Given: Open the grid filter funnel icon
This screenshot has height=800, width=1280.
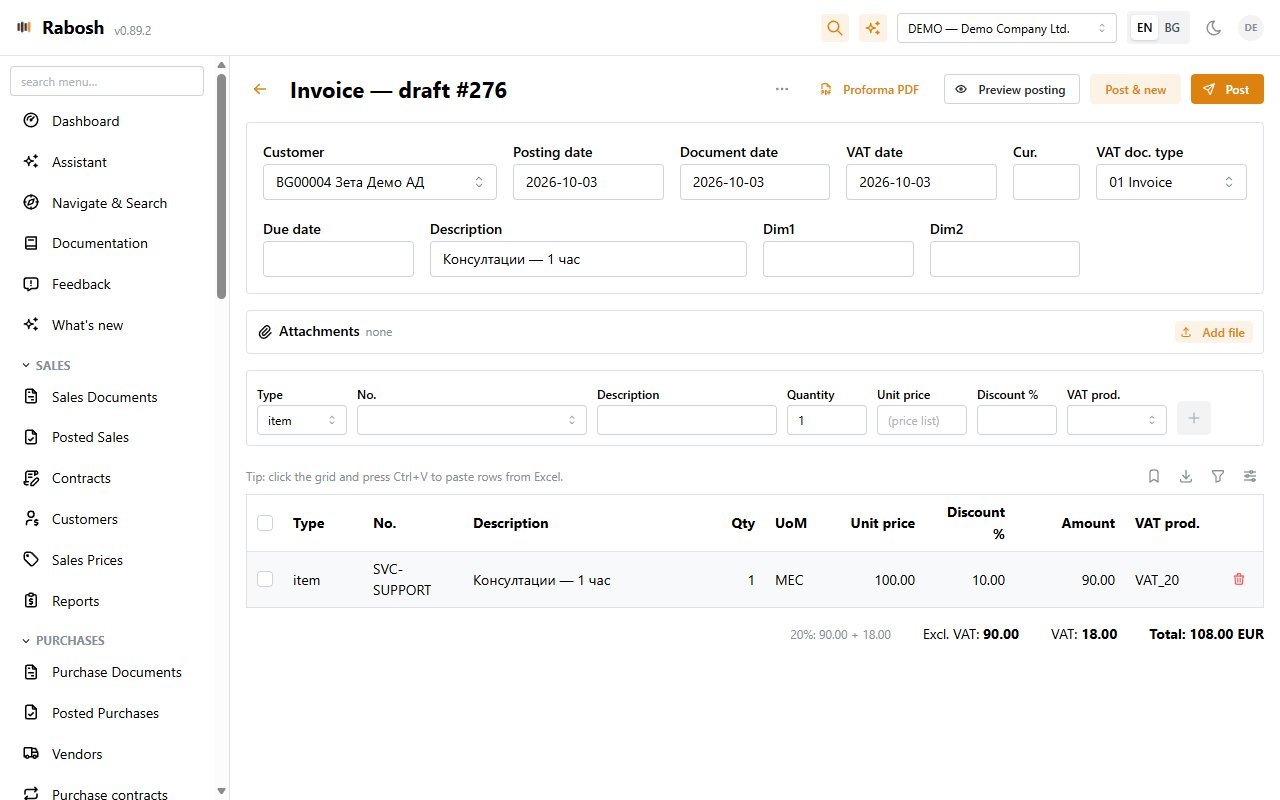Looking at the screenshot, I should [x=1218, y=477].
